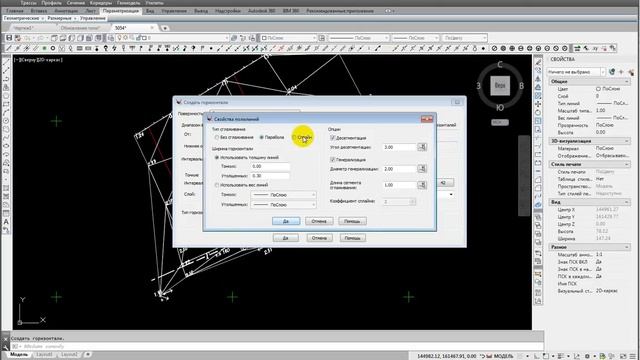Click the green square icon in points toolbar
Viewport: 640px width, 360px height.
point(44,48)
